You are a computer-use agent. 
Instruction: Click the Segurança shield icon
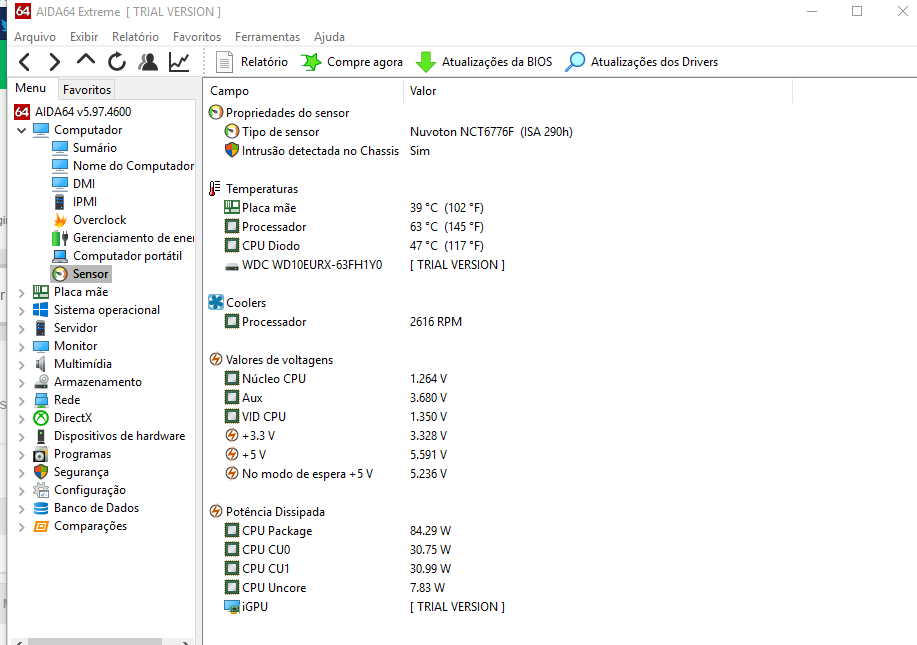(41, 472)
